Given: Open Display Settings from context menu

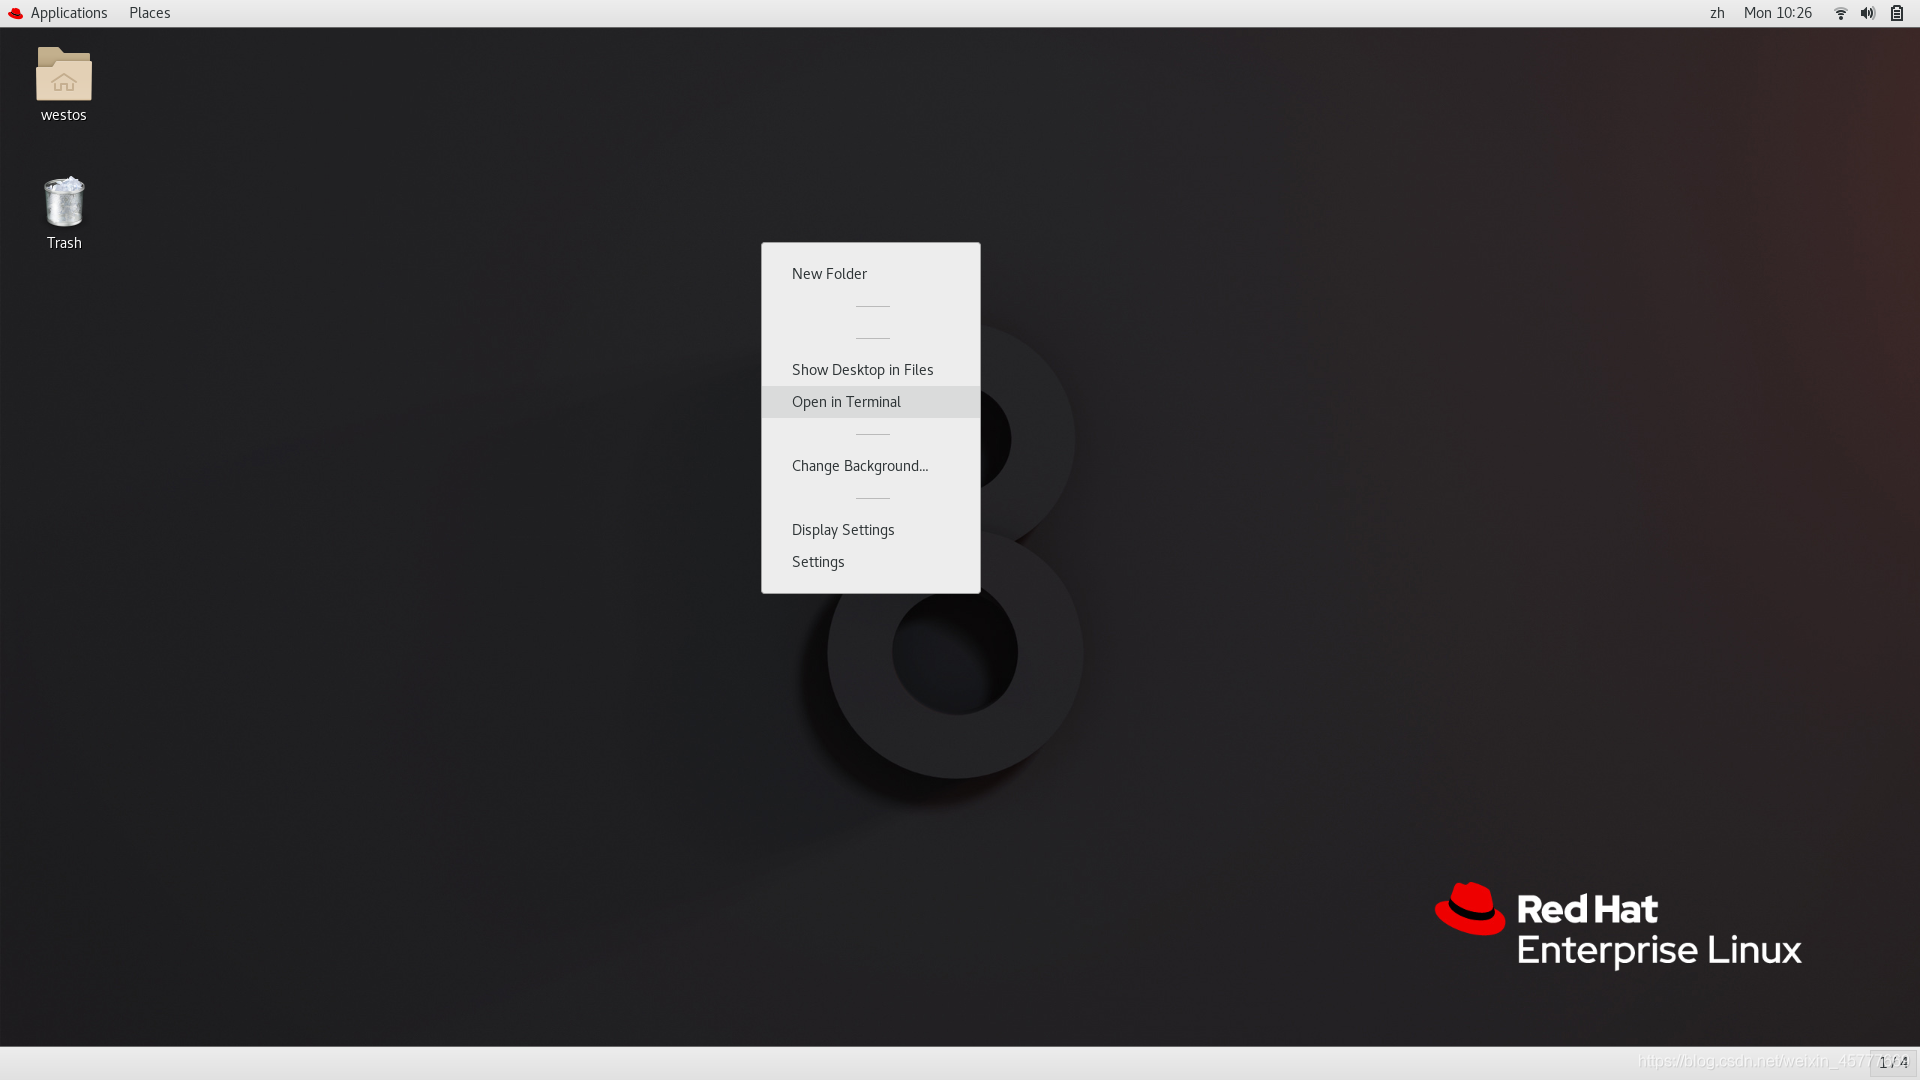Looking at the screenshot, I should click(x=843, y=529).
